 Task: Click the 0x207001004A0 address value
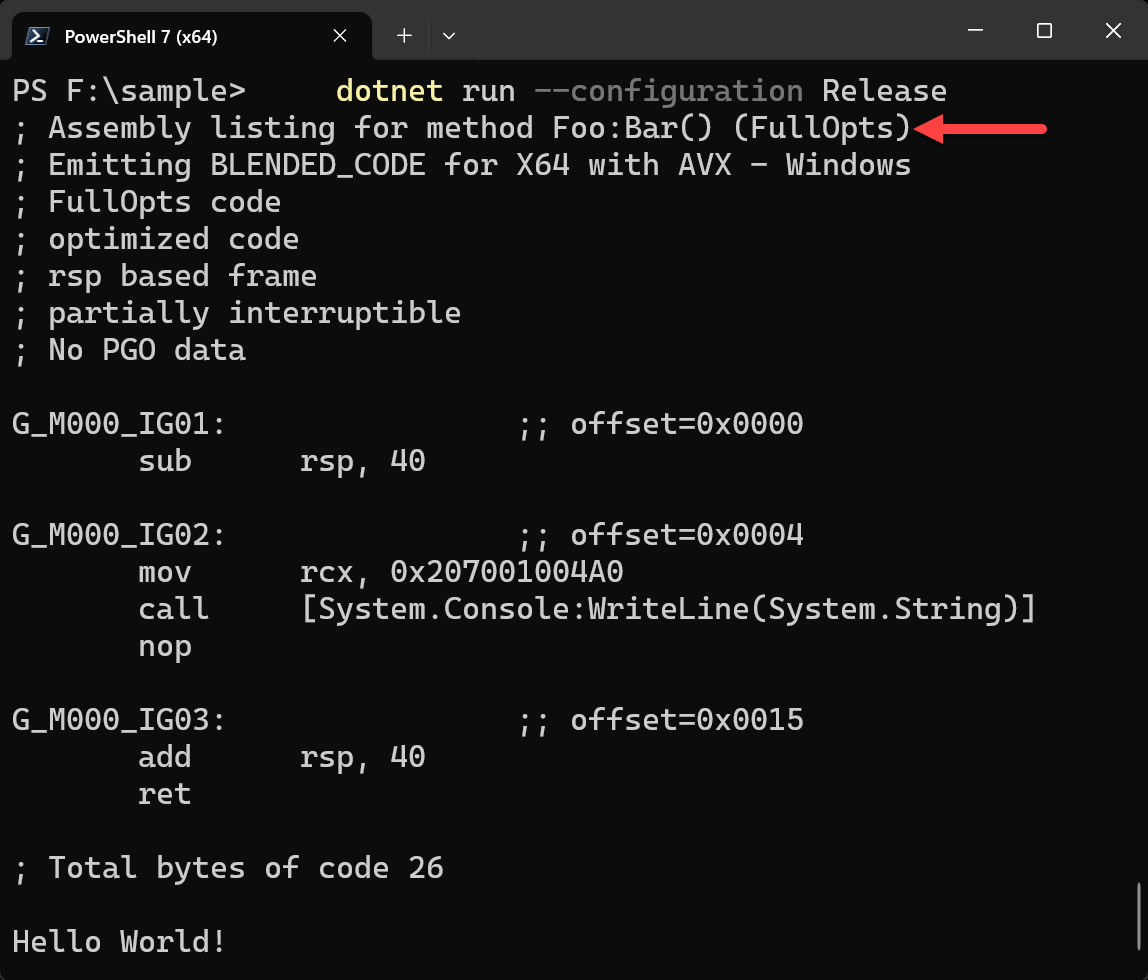[x=507, y=572]
